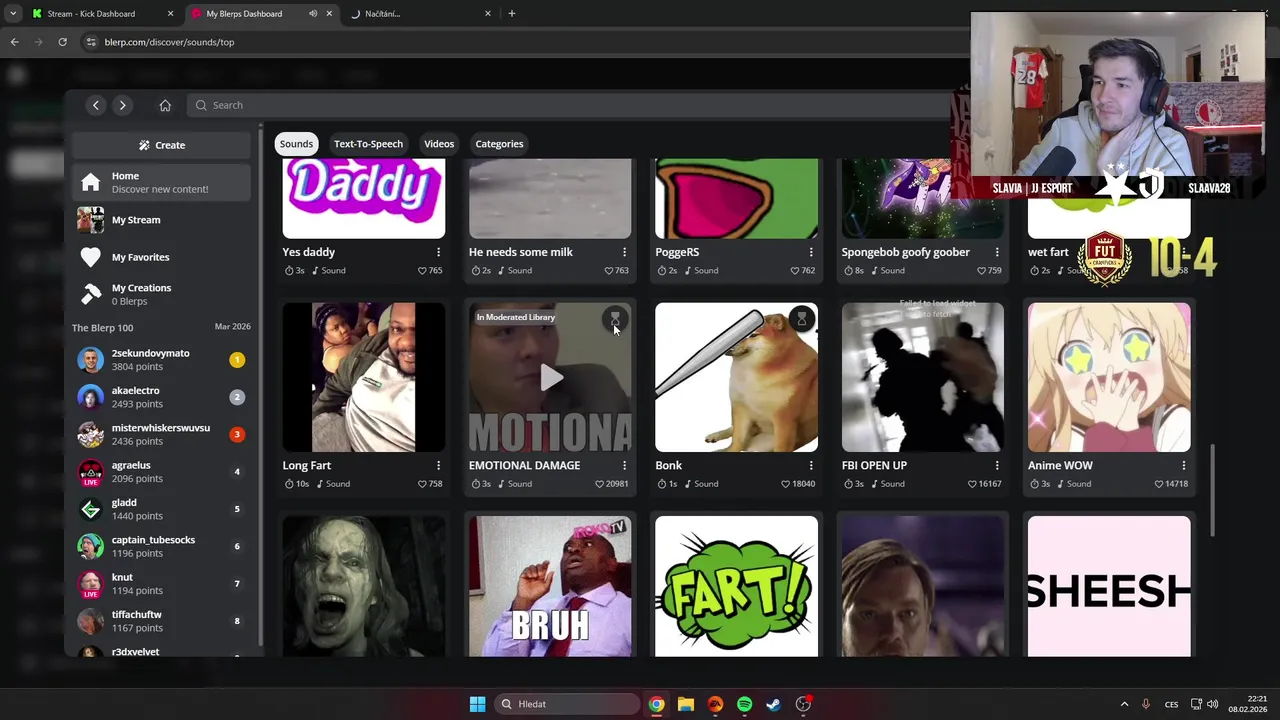Open File Explorer from the taskbar
1280x720 pixels.
[686, 704]
